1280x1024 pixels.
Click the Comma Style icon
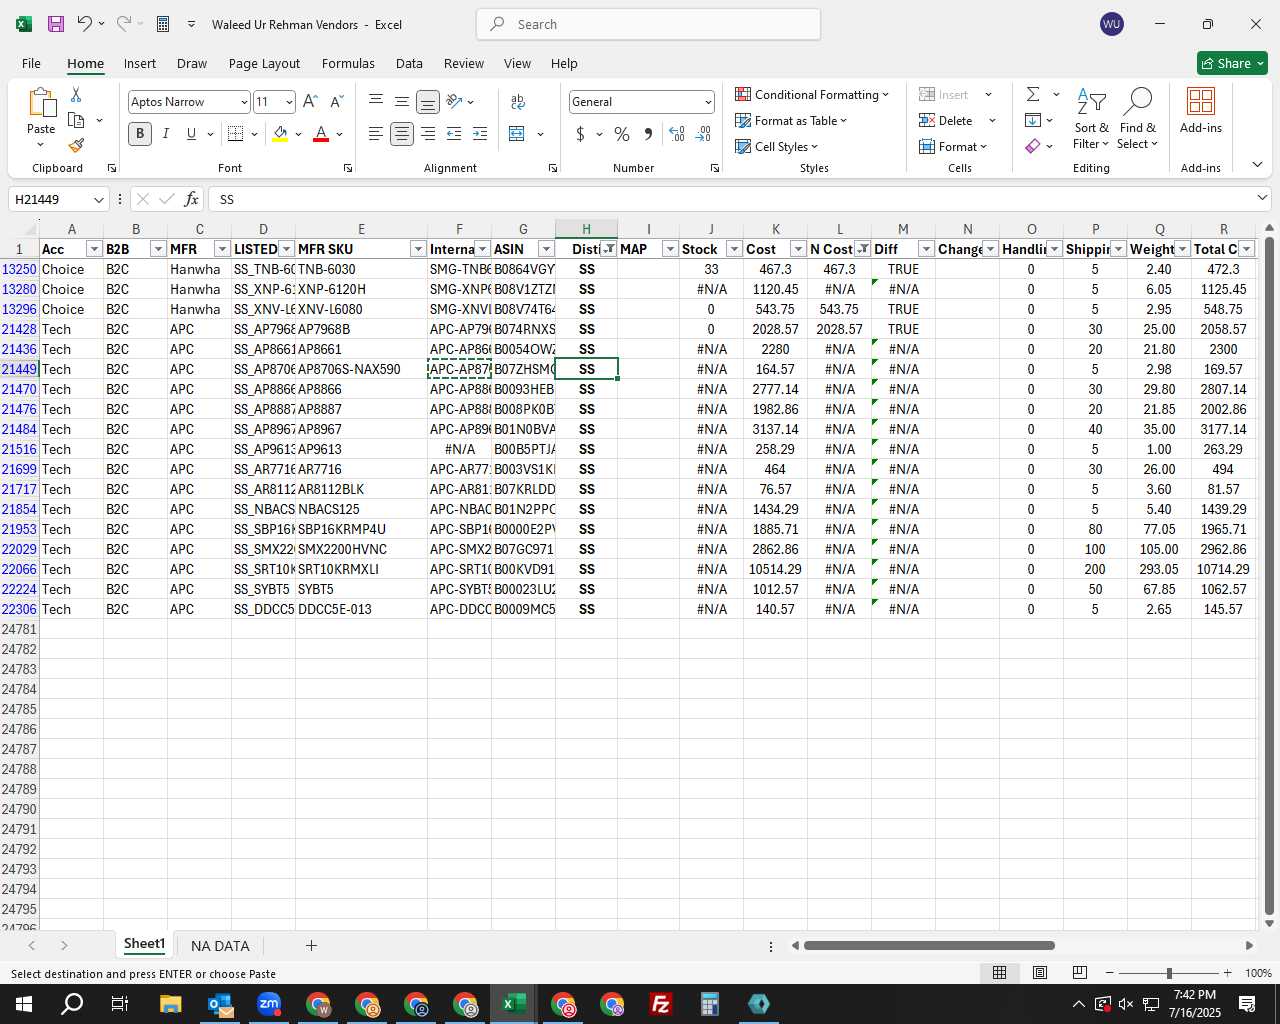tap(648, 134)
